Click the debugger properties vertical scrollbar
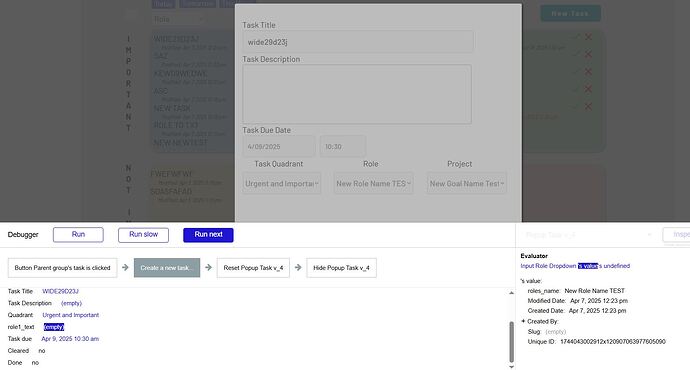690x370 pixels. tap(511, 341)
